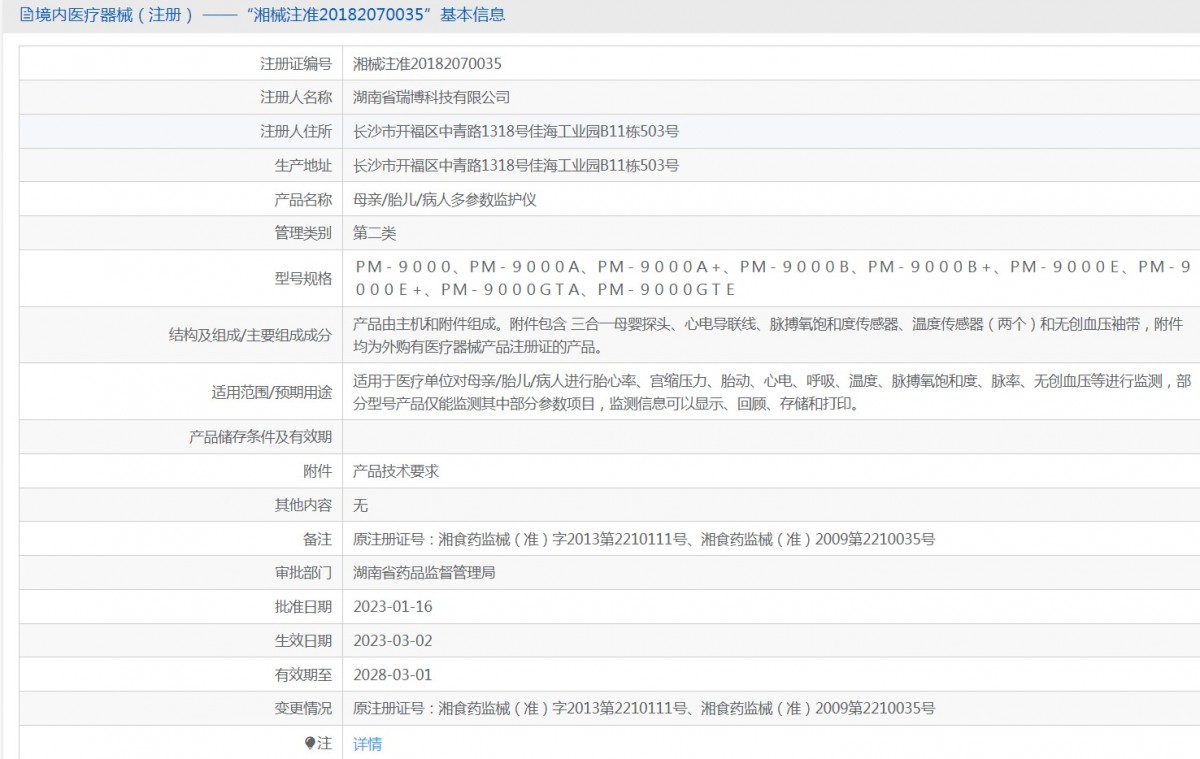
Task: Click the 结构及组成/主要组成成分 label
Action: click(x=250, y=335)
